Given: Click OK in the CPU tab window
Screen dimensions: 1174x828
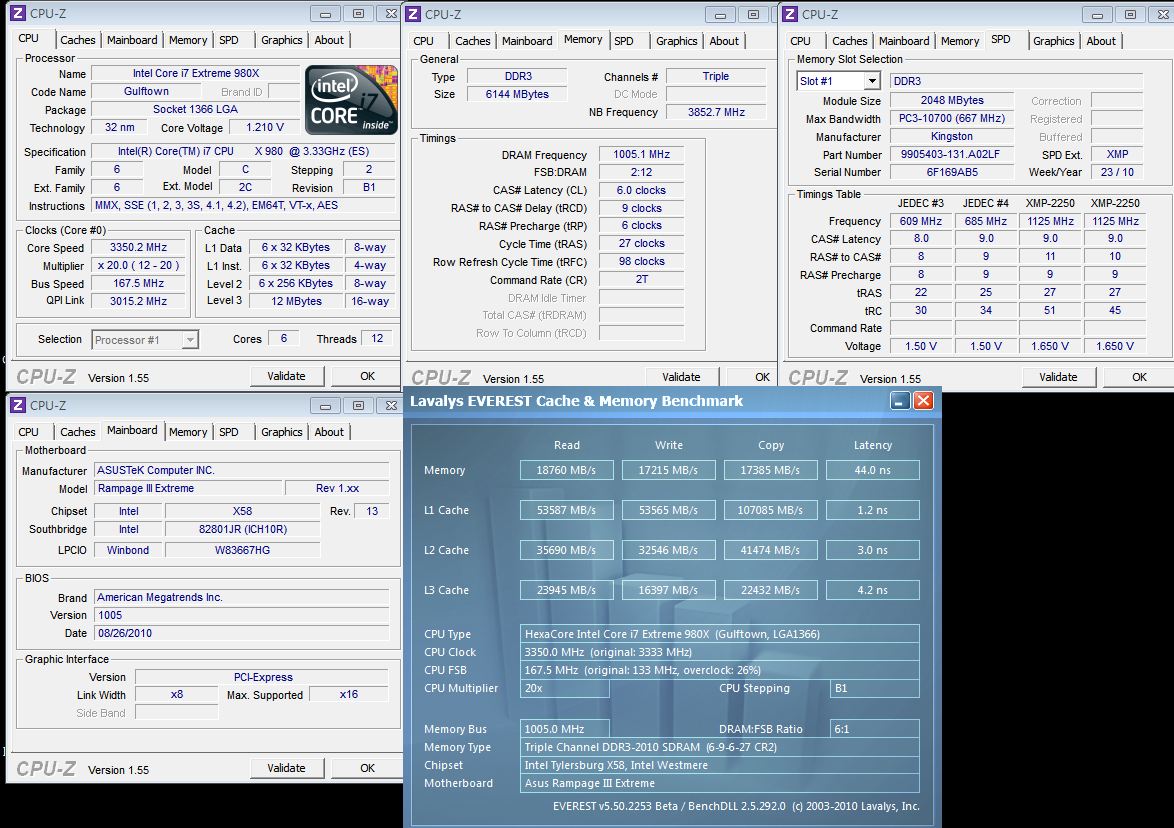Looking at the screenshot, I should click(x=367, y=376).
